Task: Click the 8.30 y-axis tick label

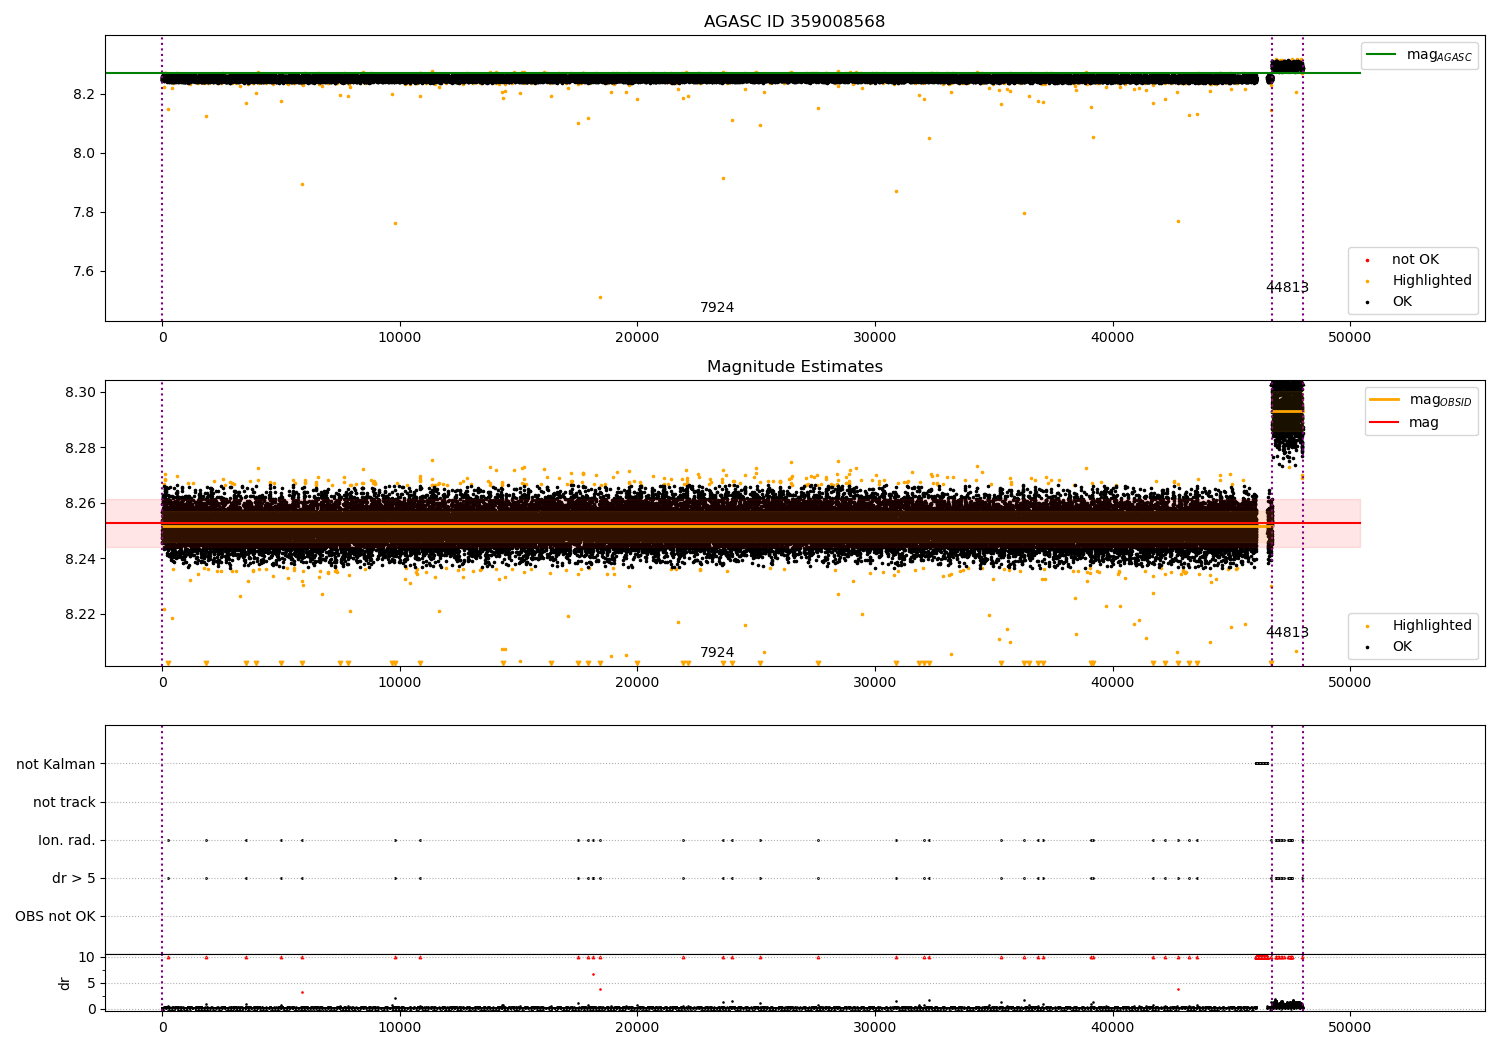Action: click(79, 393)
